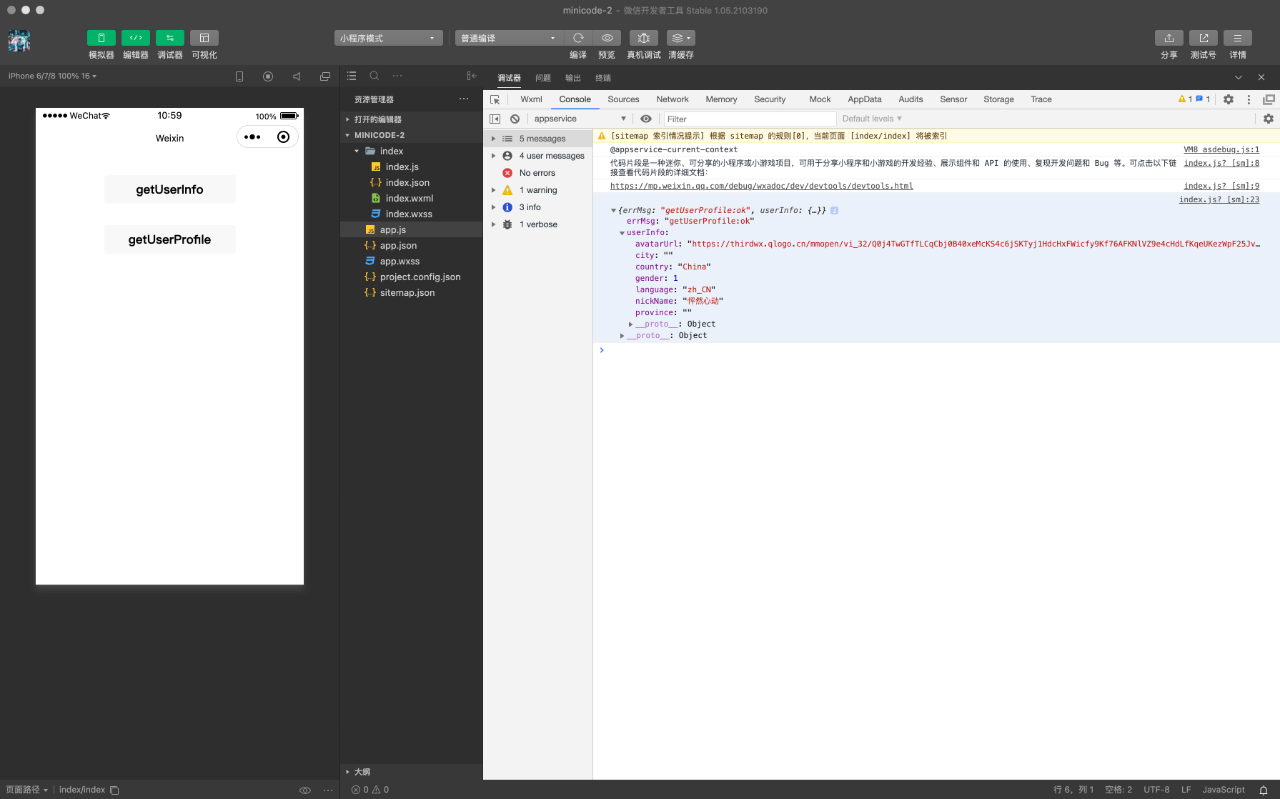
Task: Switch to the AppData tab
Action: tap(864, 99)
